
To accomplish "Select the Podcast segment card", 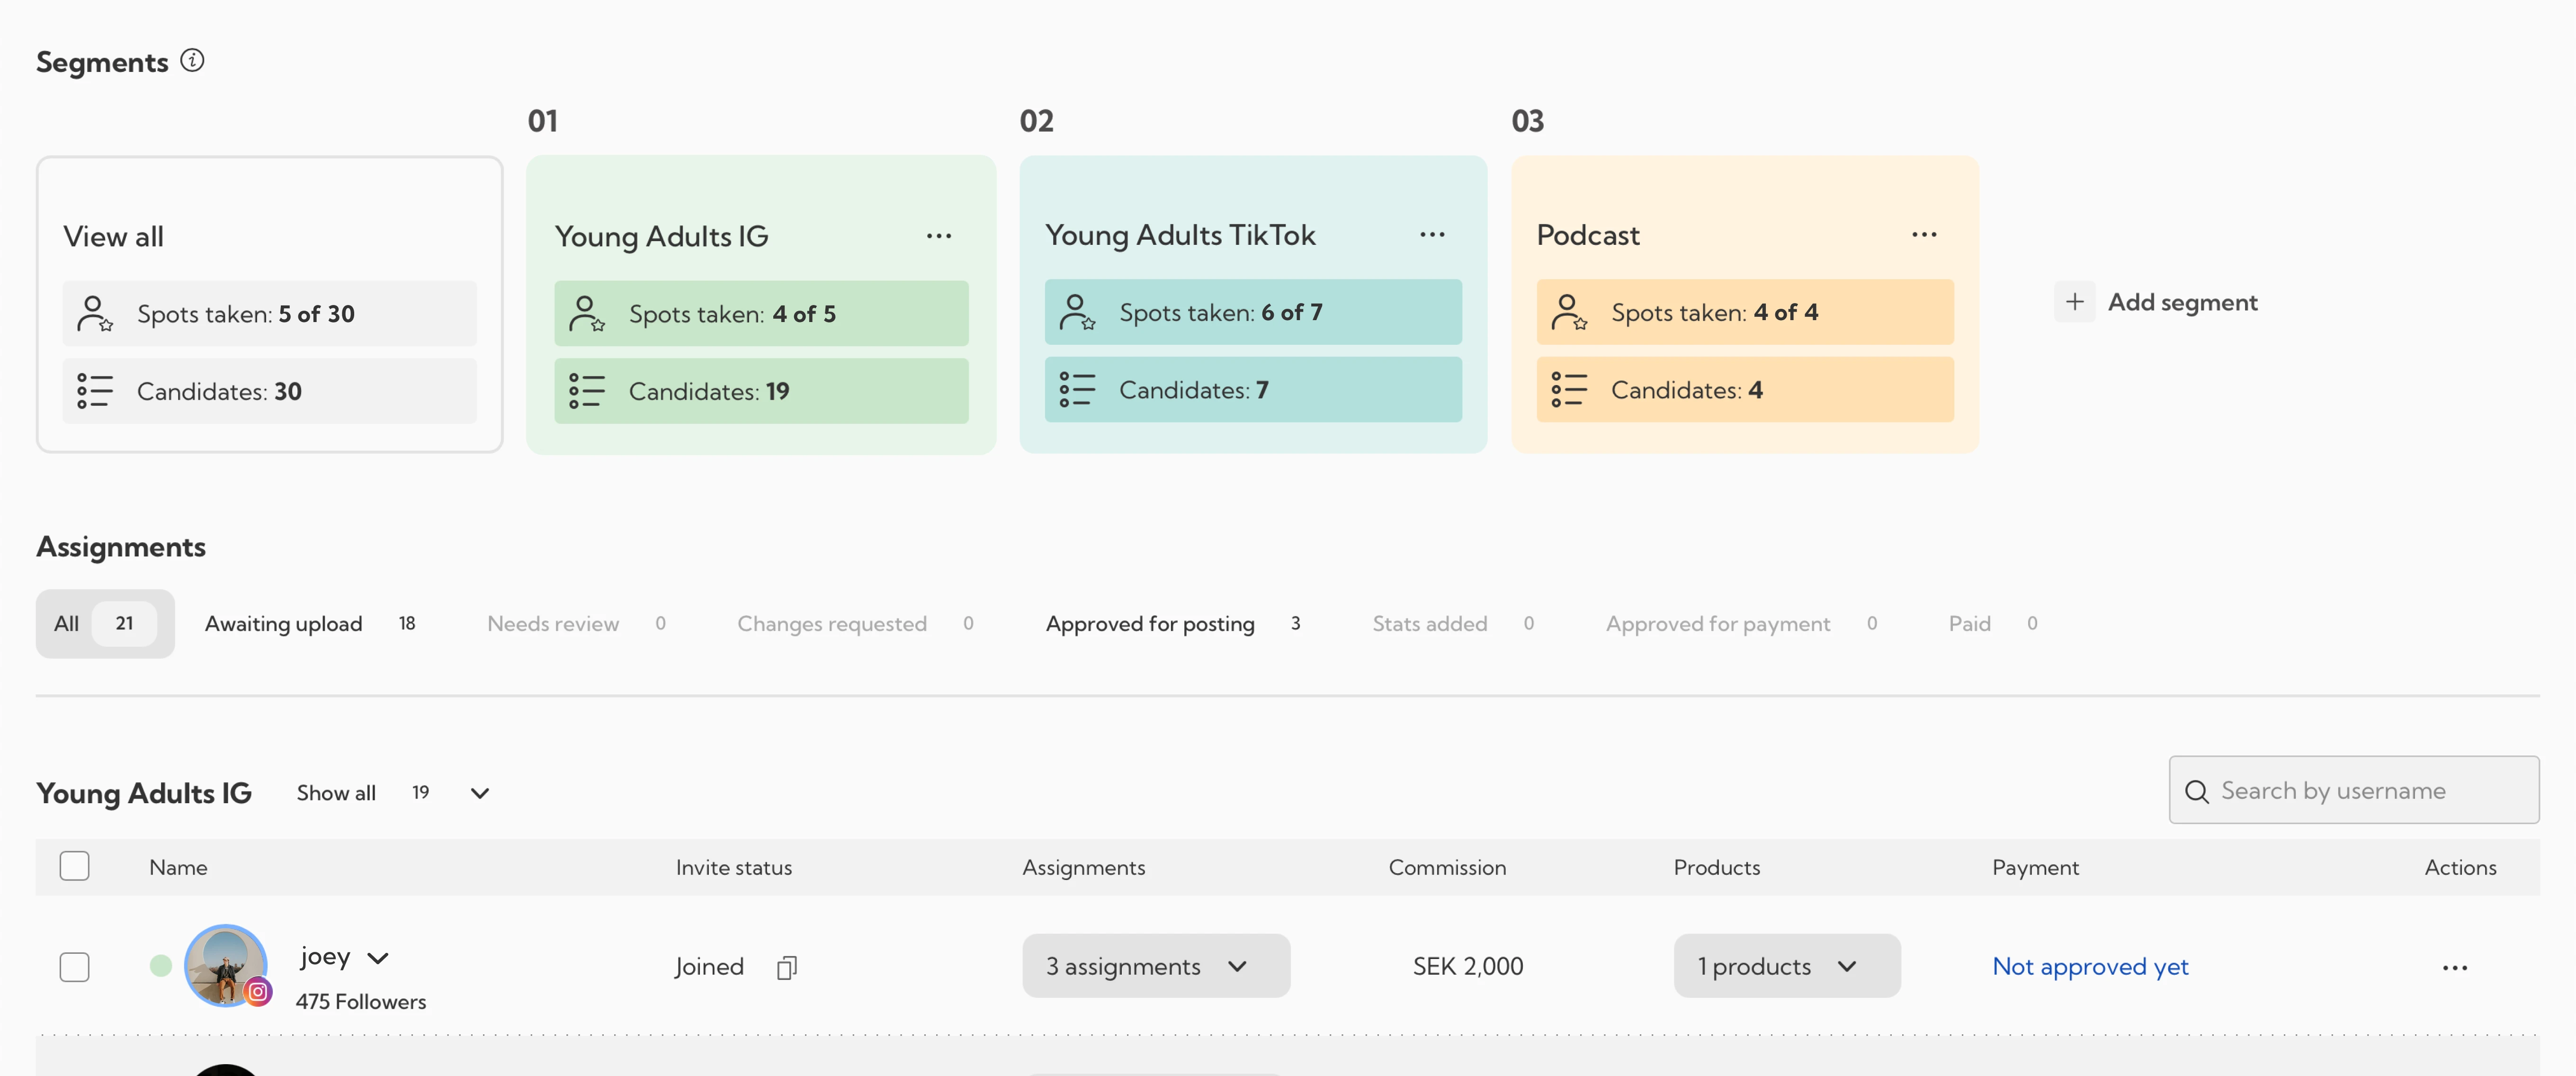I will 1745,304.
